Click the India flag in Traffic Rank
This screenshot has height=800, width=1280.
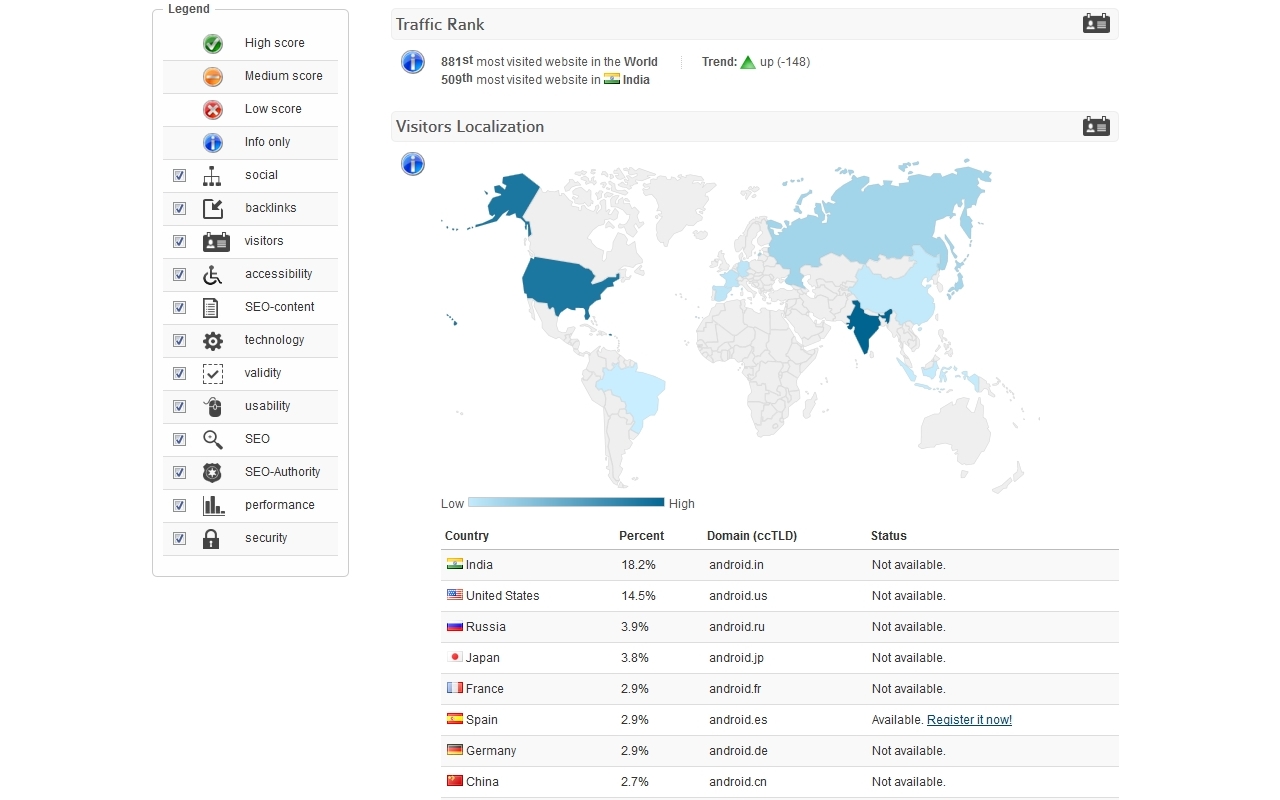(x=612, y=79)
